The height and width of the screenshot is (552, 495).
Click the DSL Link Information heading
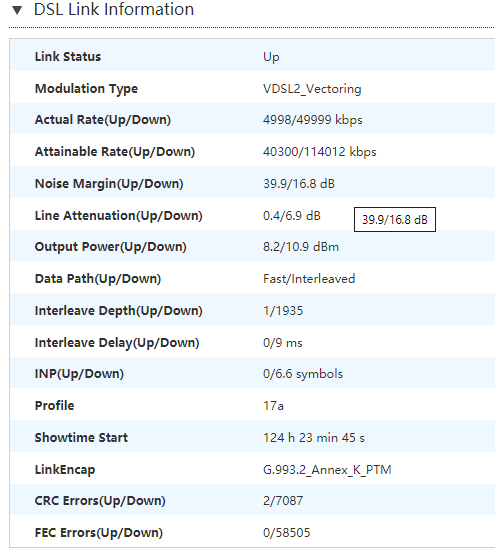[x=114, y=9]
